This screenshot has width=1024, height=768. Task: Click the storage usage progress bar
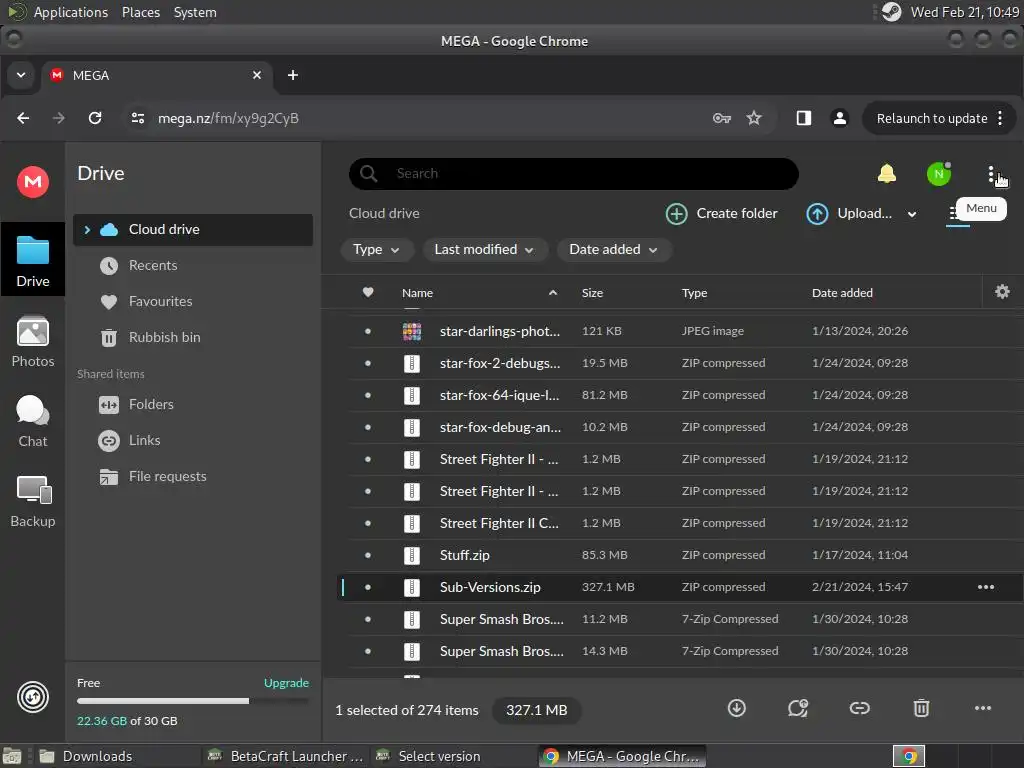point(193,701)
